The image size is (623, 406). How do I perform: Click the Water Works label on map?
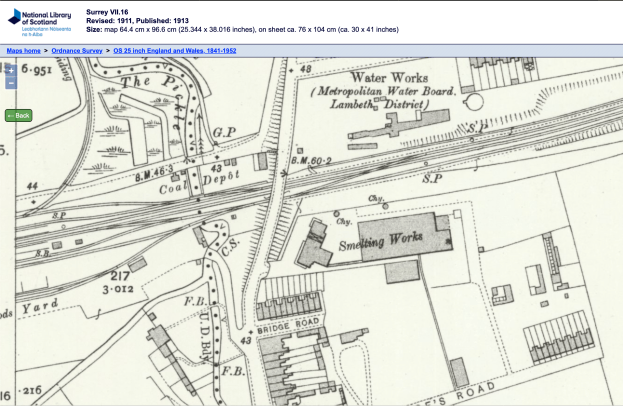click(390, 77)
